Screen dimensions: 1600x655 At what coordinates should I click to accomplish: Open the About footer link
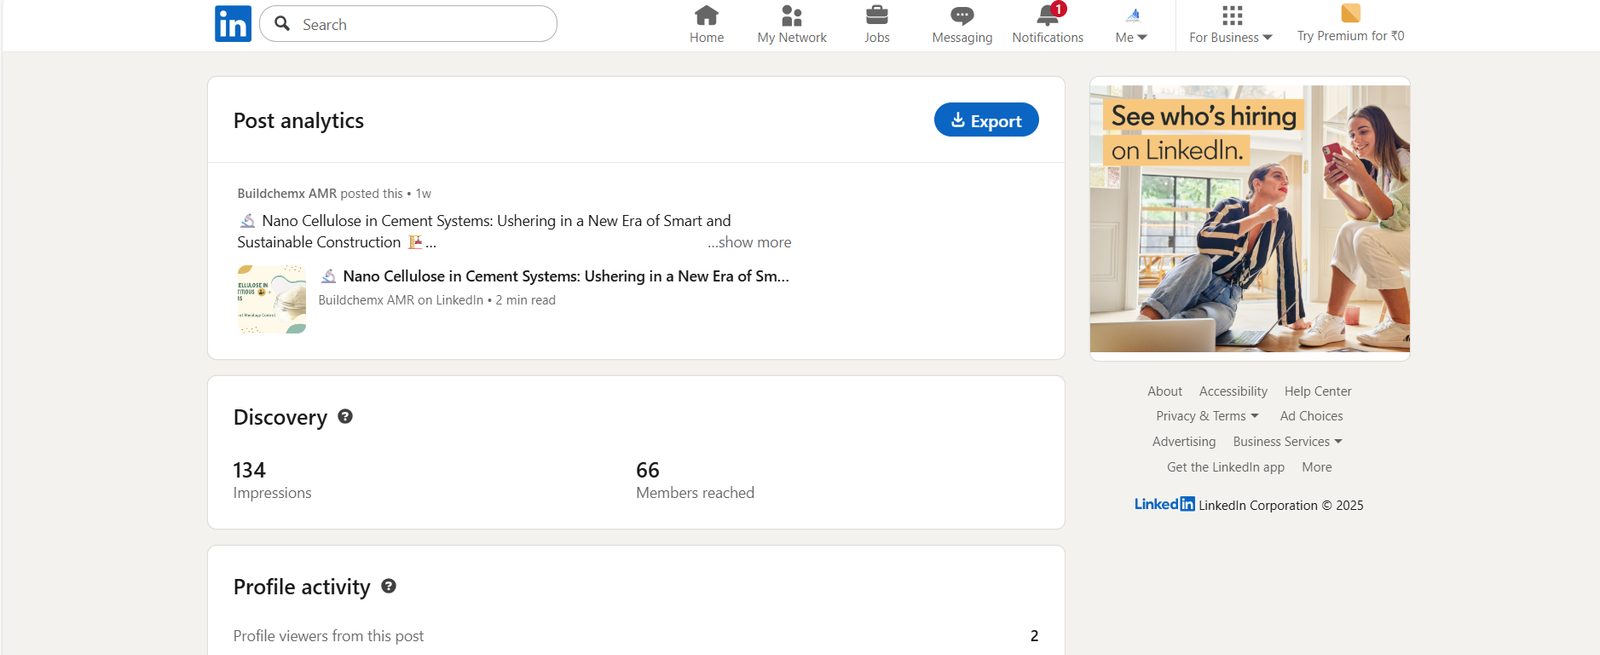click(1165, 391)
